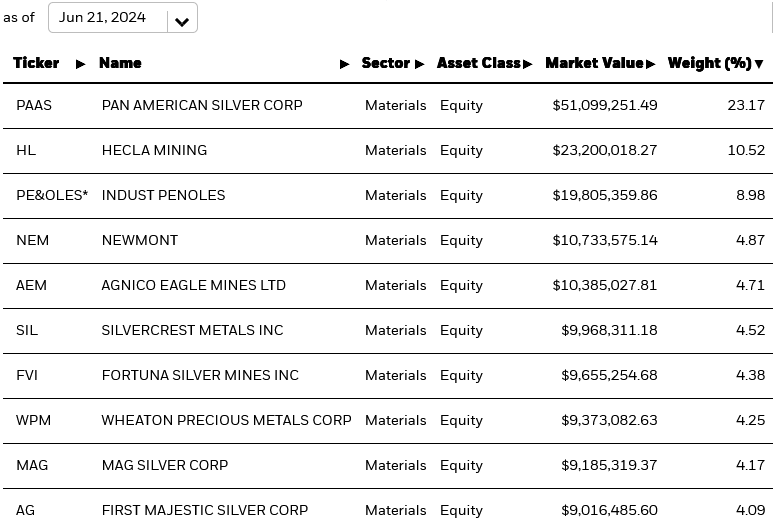Click the sort arrow beside Asset Class header
This screenshot has height=521, width=773.
click(x=528, y=64)
